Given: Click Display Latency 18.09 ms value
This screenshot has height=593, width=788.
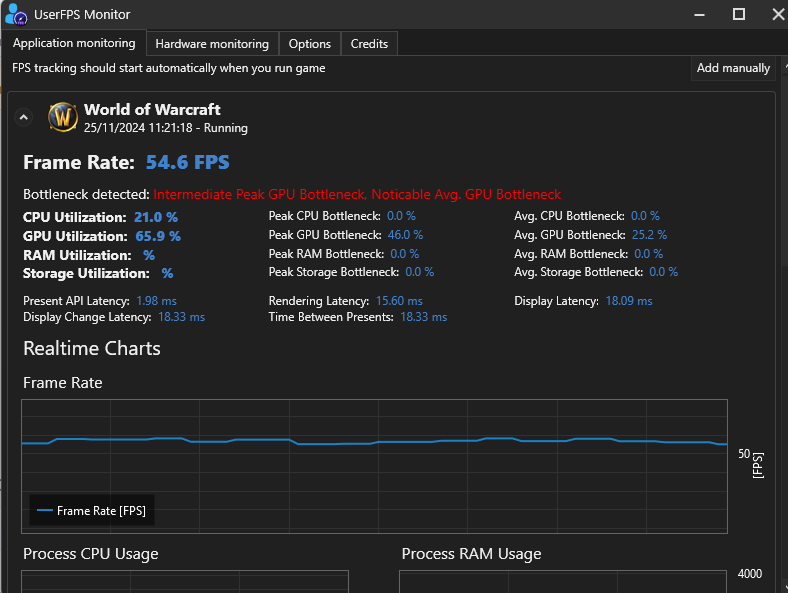Looking at the screenshot, I should click(629, 301).
